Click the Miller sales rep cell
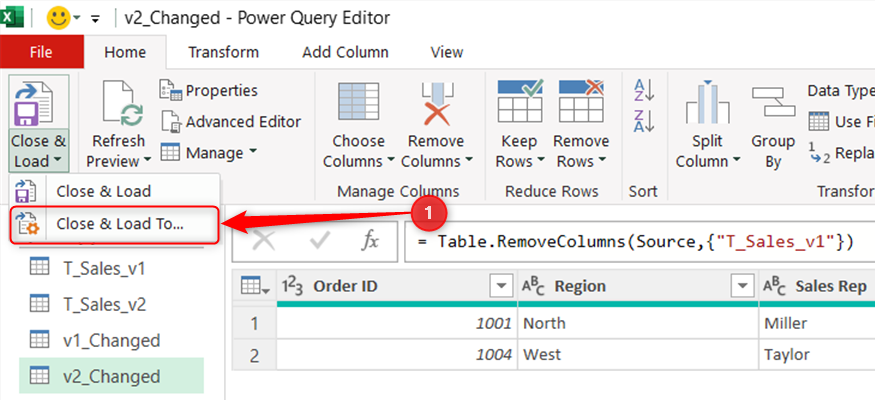Viewport: 875px width, 400px height. tap(817, 323)
